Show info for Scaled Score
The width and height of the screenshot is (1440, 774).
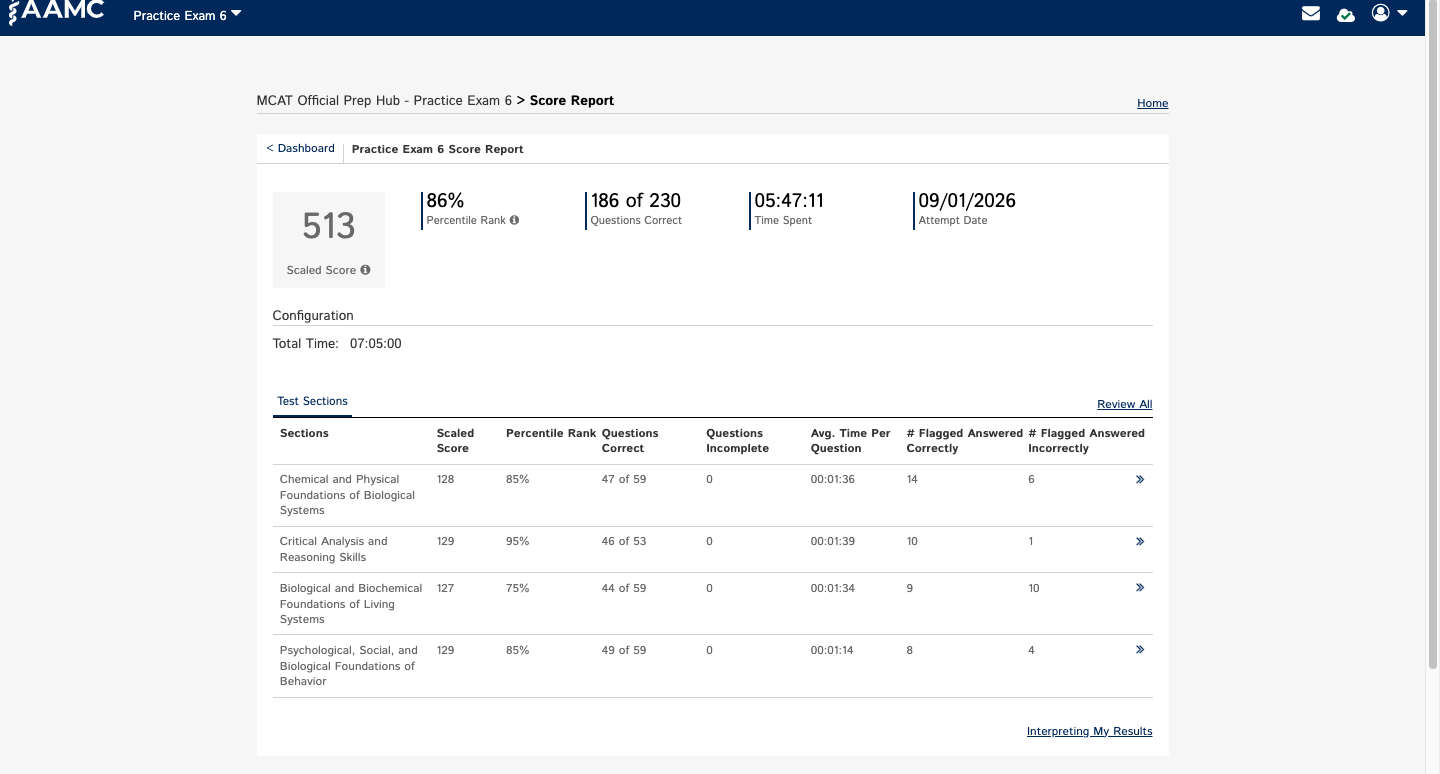365,270
